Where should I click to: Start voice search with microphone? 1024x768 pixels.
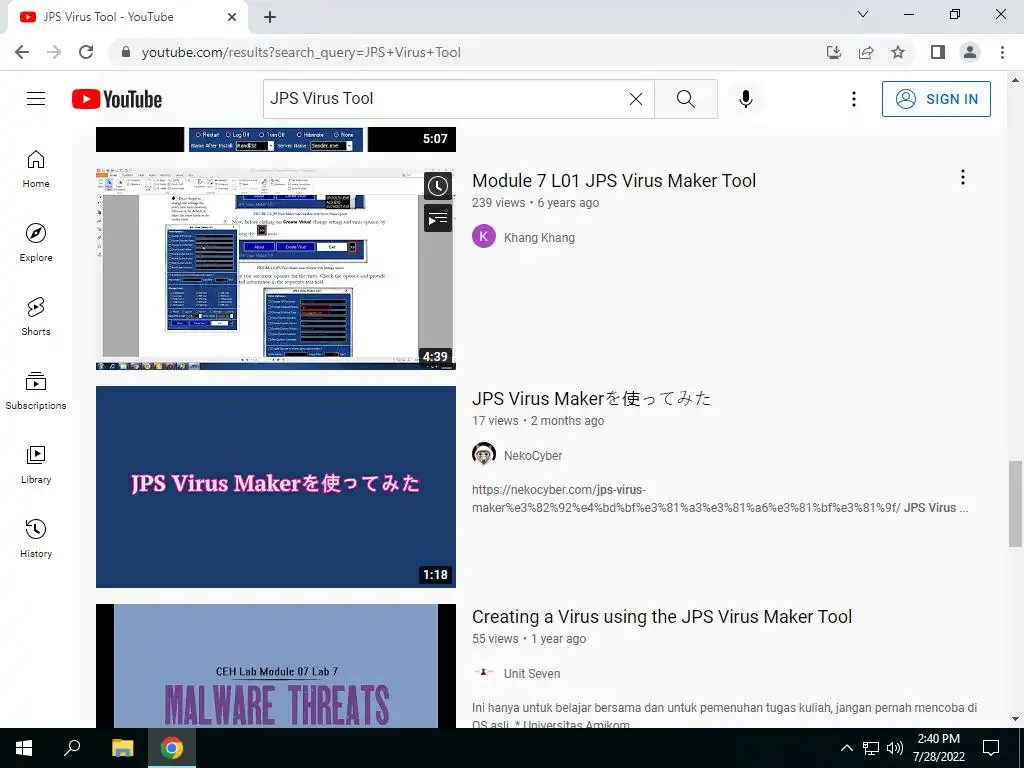[x=746, y=99]
